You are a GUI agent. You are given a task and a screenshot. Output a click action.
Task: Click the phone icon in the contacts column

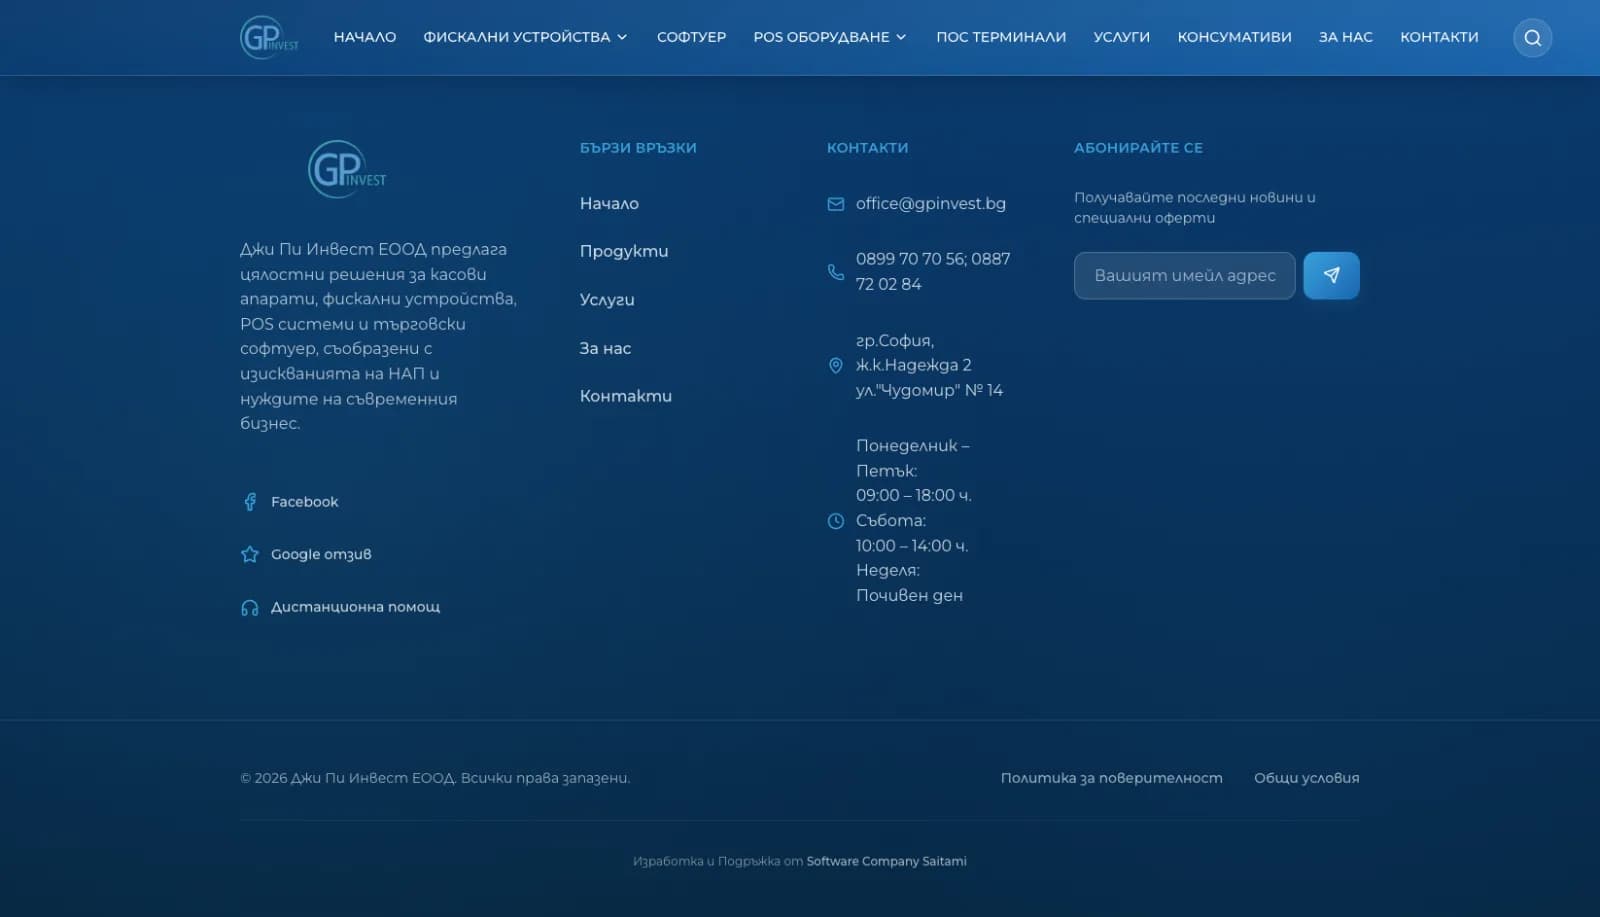(836, 271)
